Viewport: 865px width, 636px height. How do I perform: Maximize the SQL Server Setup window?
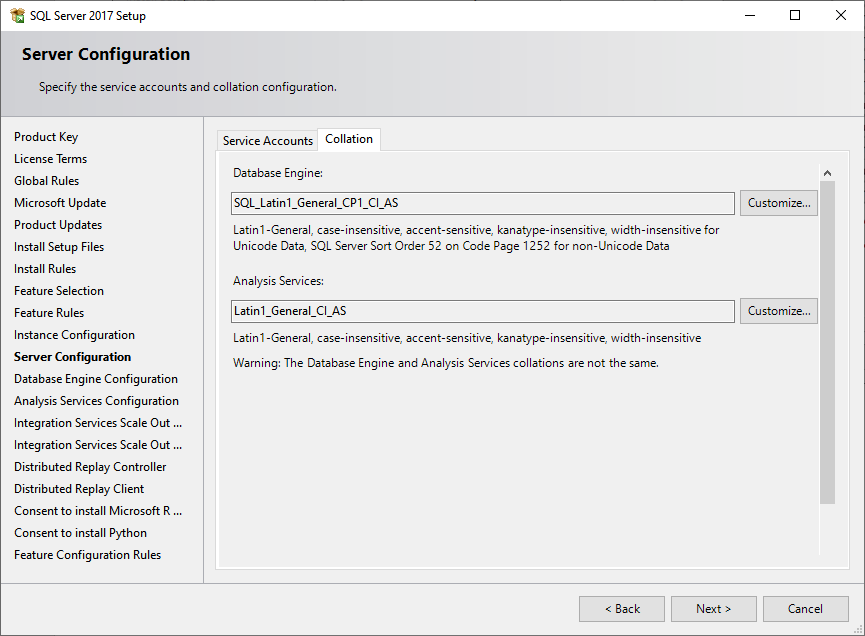[x=795, y=16]
